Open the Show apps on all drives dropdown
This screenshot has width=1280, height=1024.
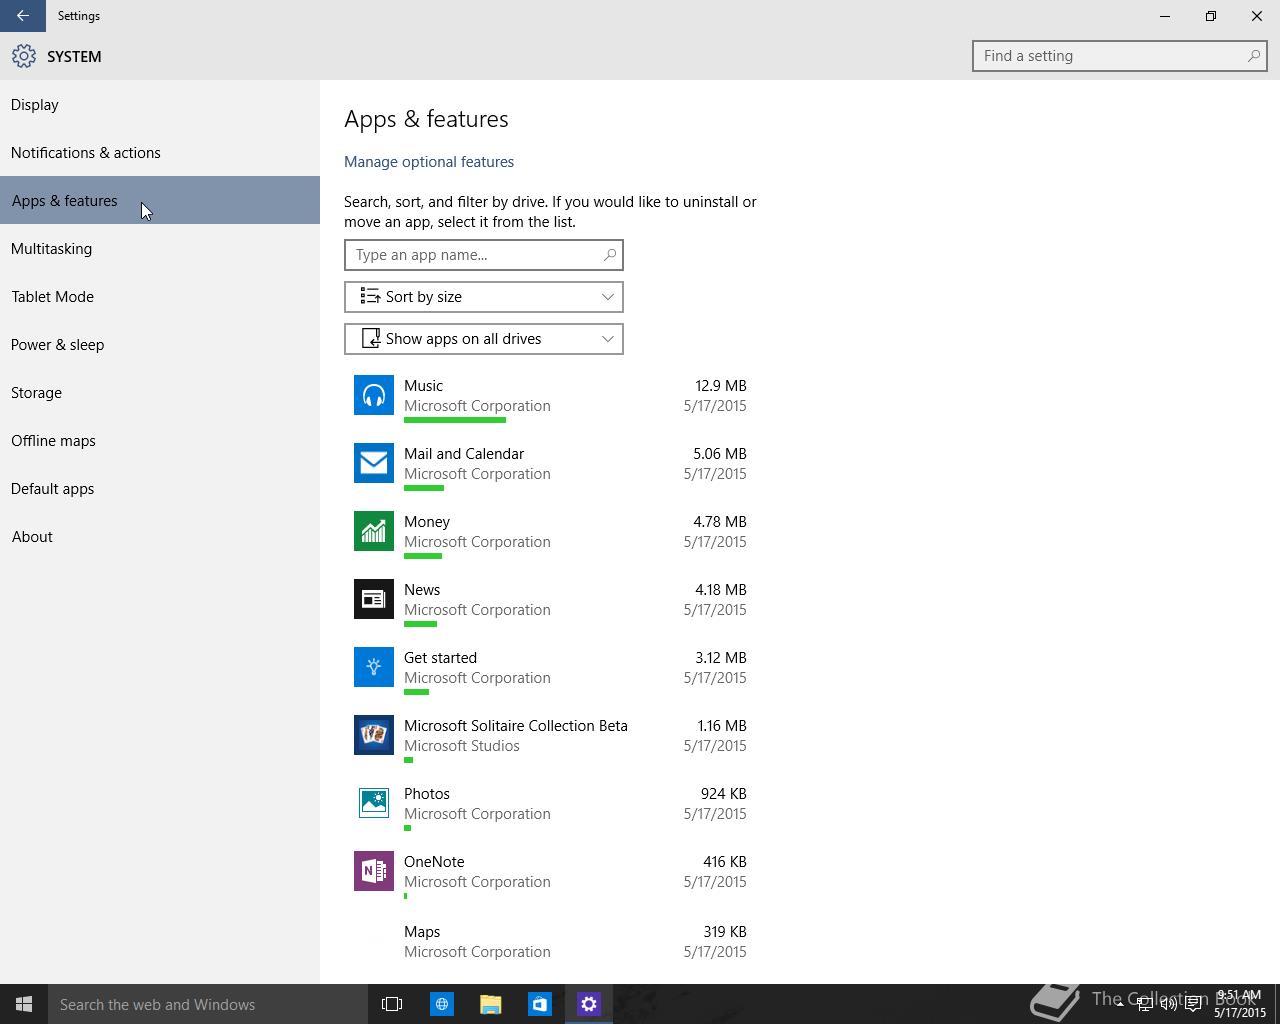click(x=484, y=339)
